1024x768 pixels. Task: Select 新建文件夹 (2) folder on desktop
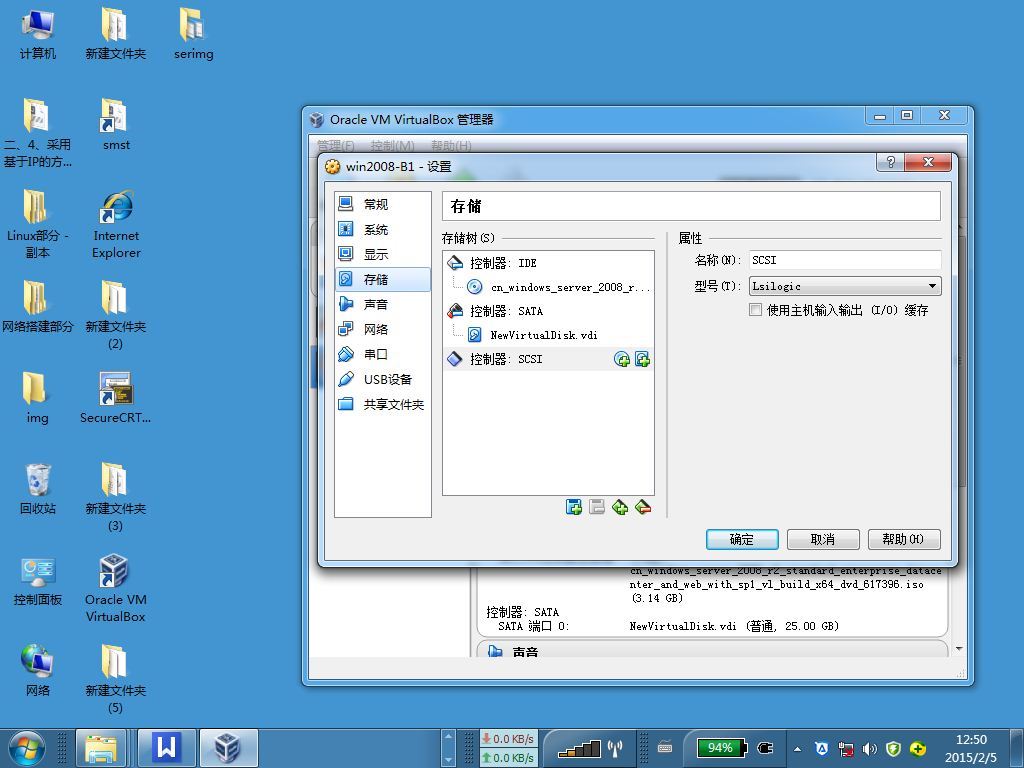pyautogui.click(x=116, y=315)
